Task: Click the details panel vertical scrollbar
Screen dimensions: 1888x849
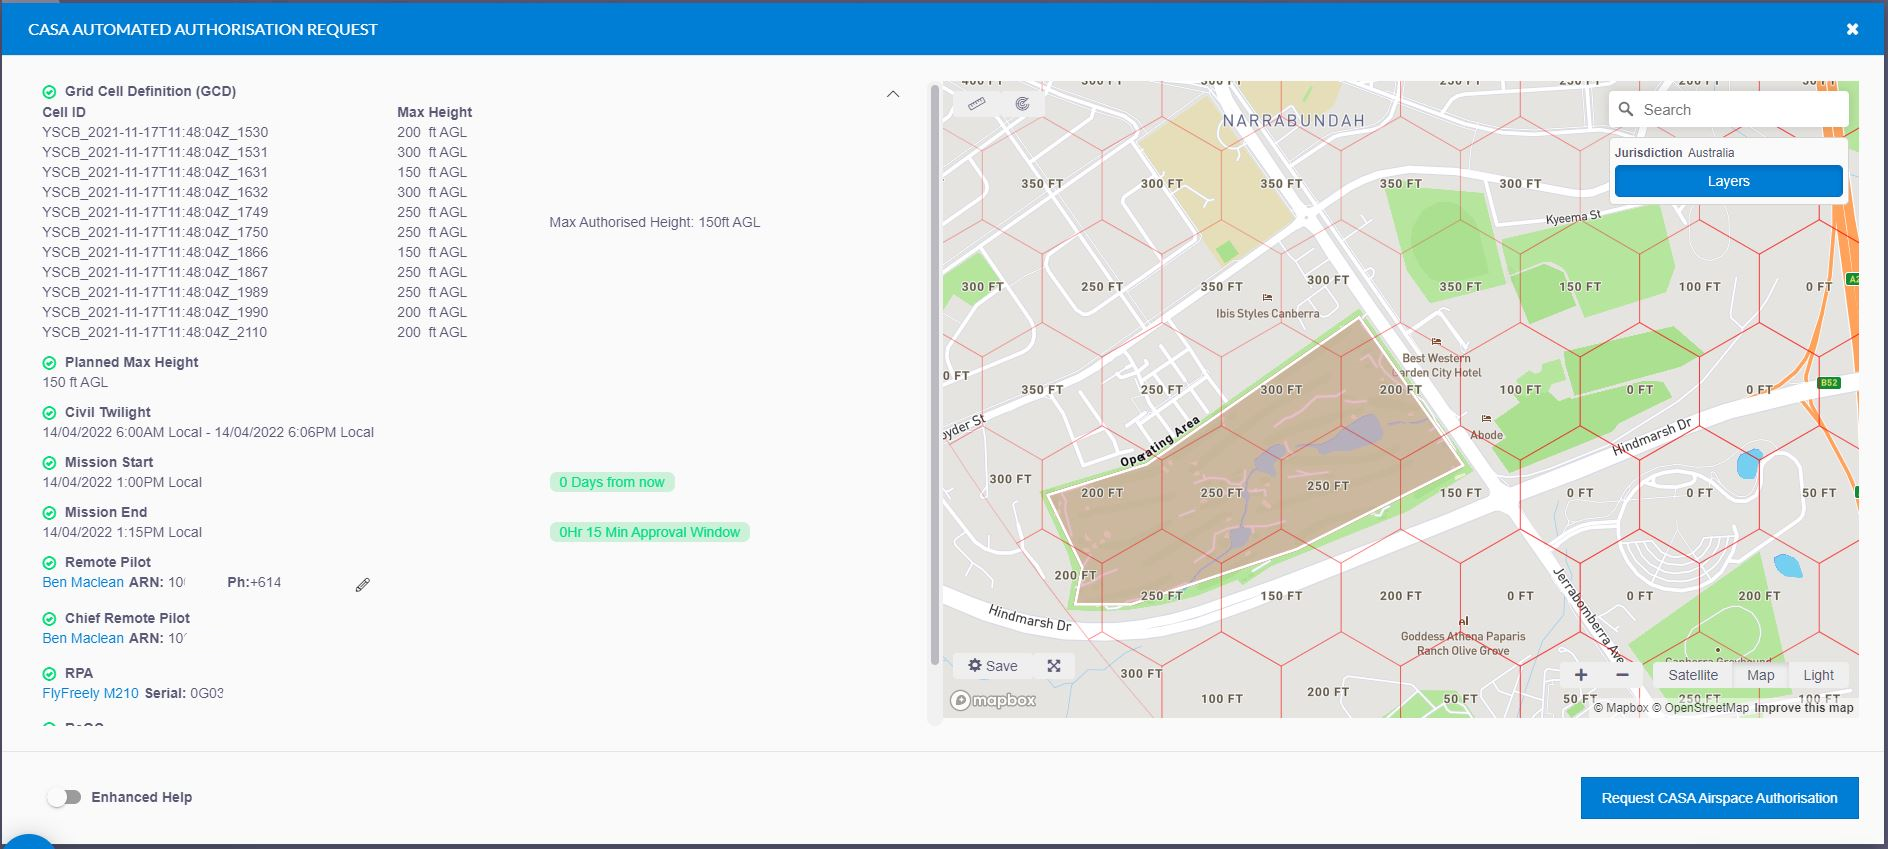Action: tap(935, 375)
